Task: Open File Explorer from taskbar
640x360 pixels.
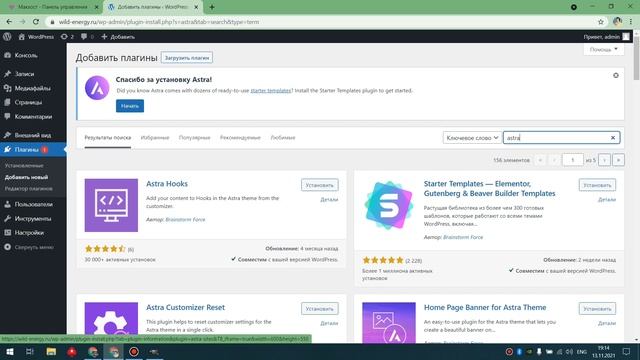Action: [51, 351]
